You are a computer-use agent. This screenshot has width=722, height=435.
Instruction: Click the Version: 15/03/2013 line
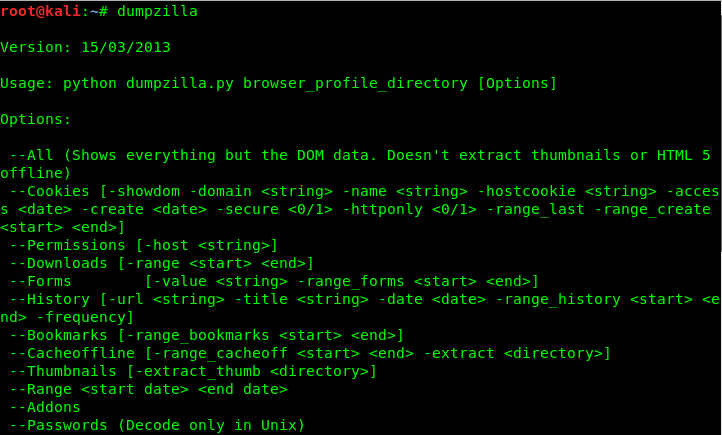(x=85, y=47)
